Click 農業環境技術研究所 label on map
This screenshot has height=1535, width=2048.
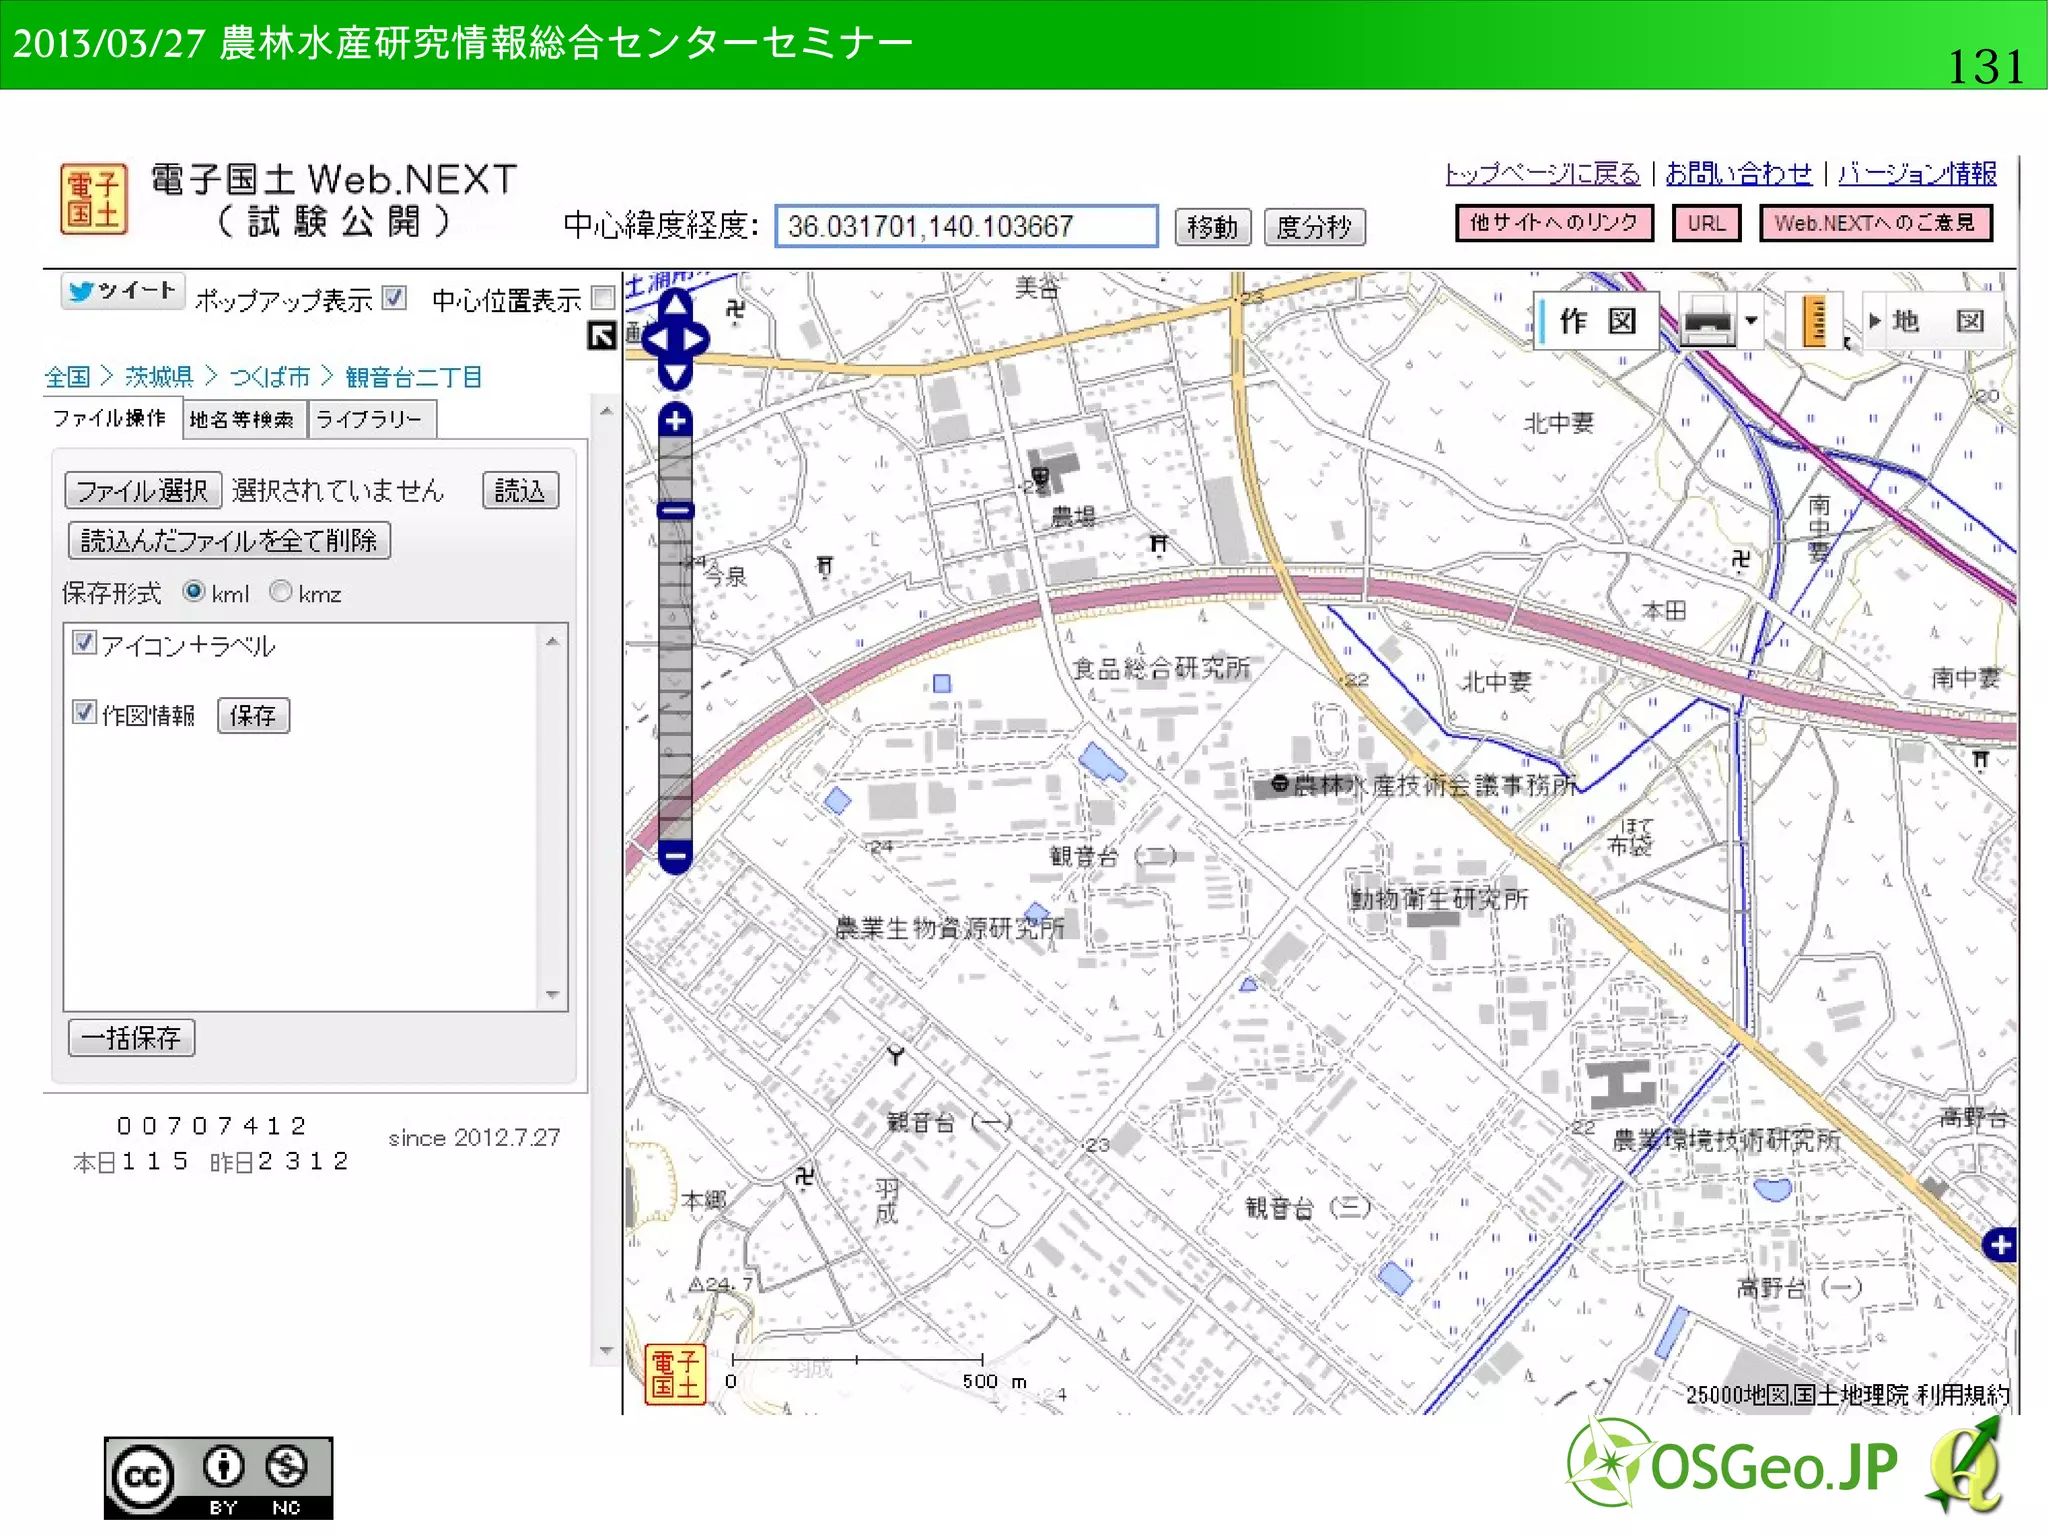1726,1140
